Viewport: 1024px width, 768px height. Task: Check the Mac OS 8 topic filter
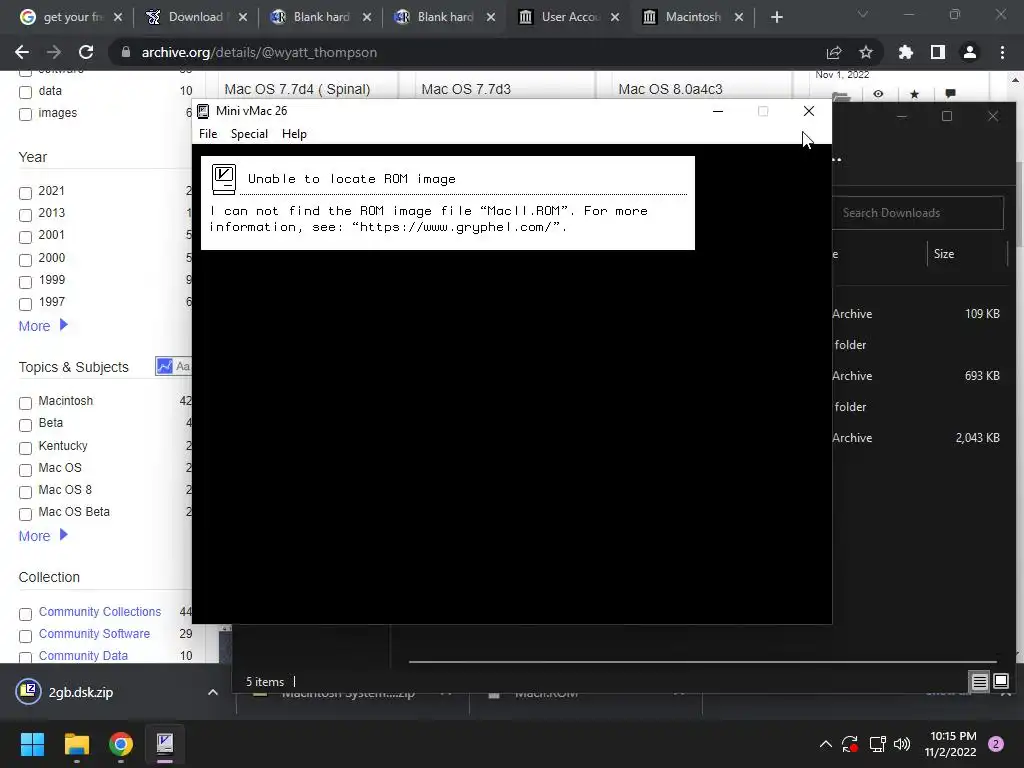tap(25, 492)
